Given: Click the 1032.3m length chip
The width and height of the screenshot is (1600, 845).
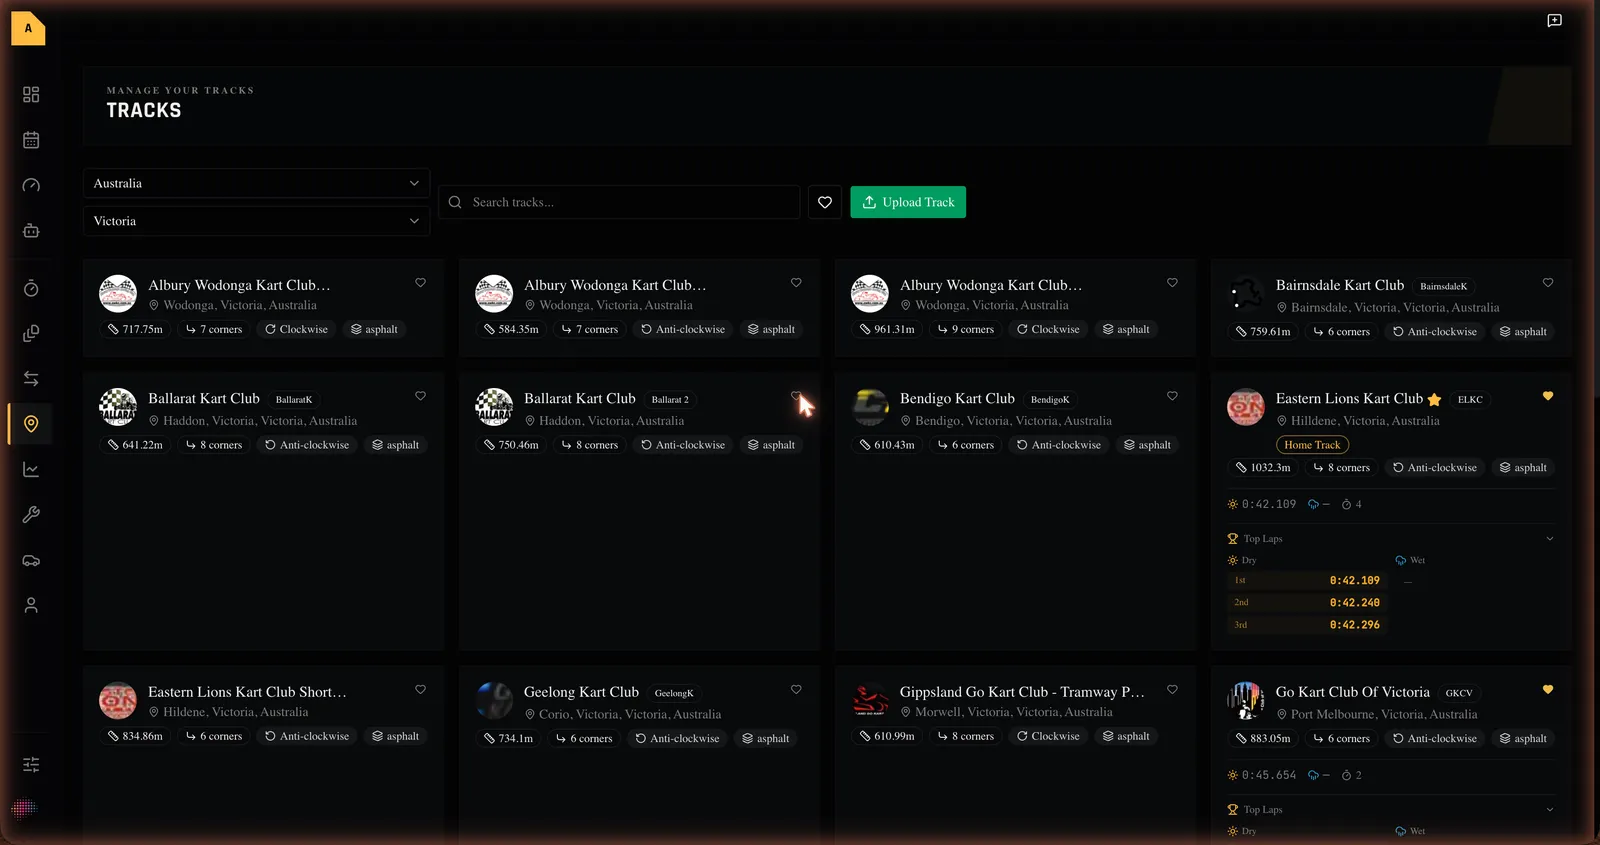Looking at the screenshot, I should coord(1263,467).
